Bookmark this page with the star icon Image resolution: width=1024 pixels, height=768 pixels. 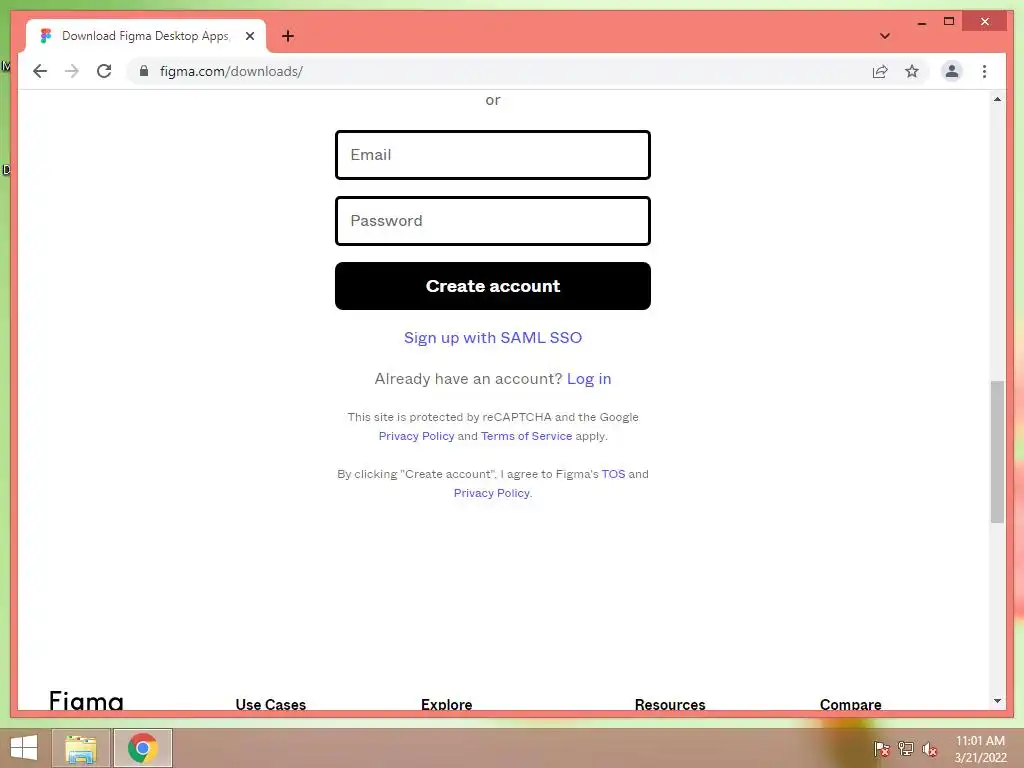click(912, 71)
